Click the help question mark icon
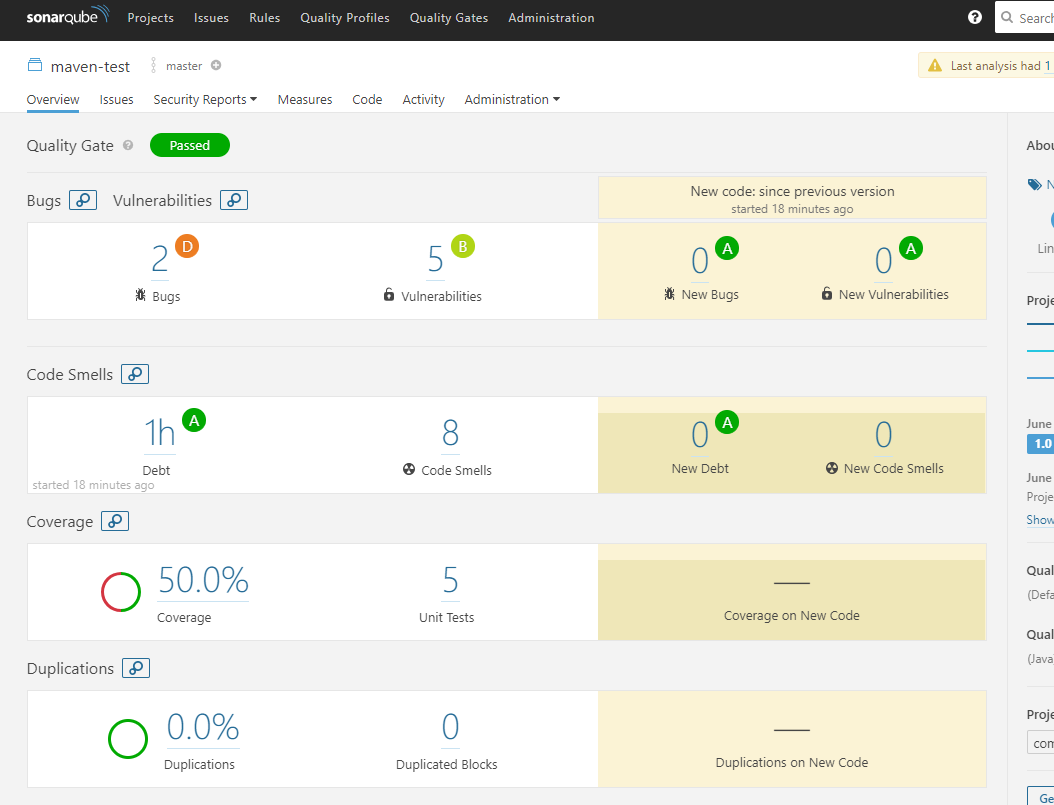This screenshot has height=805, width=1054. pos(974,17)
